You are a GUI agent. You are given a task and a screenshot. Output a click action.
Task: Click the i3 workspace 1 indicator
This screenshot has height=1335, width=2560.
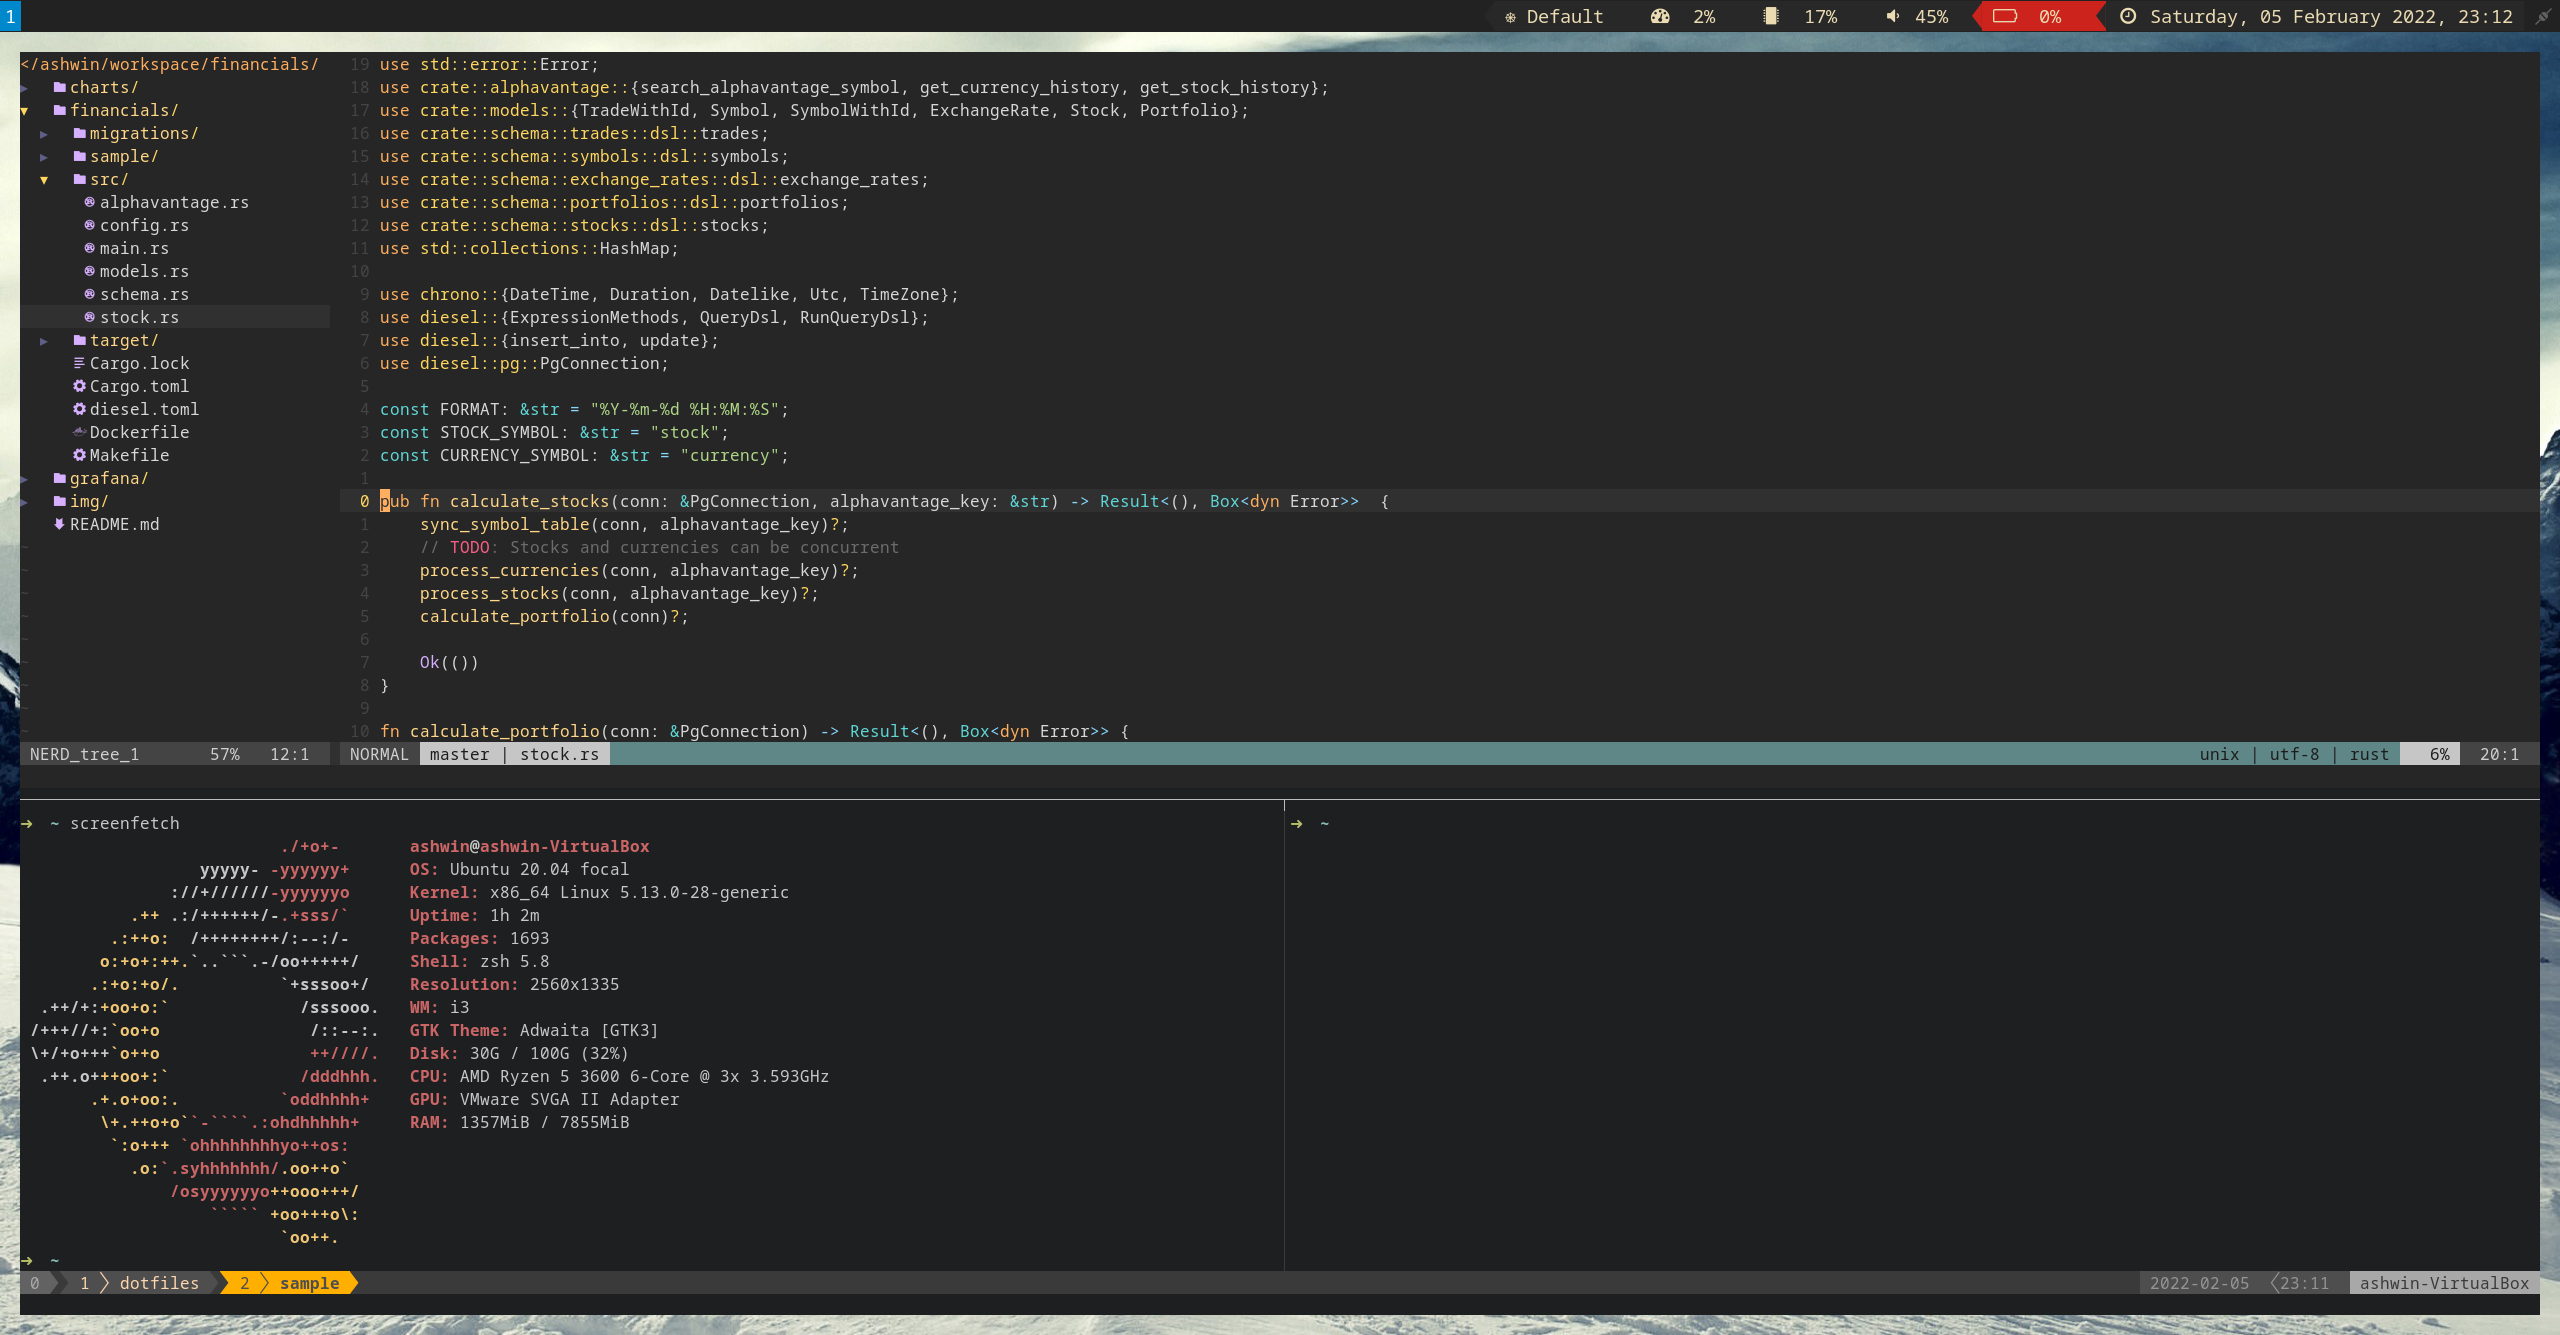10,16
